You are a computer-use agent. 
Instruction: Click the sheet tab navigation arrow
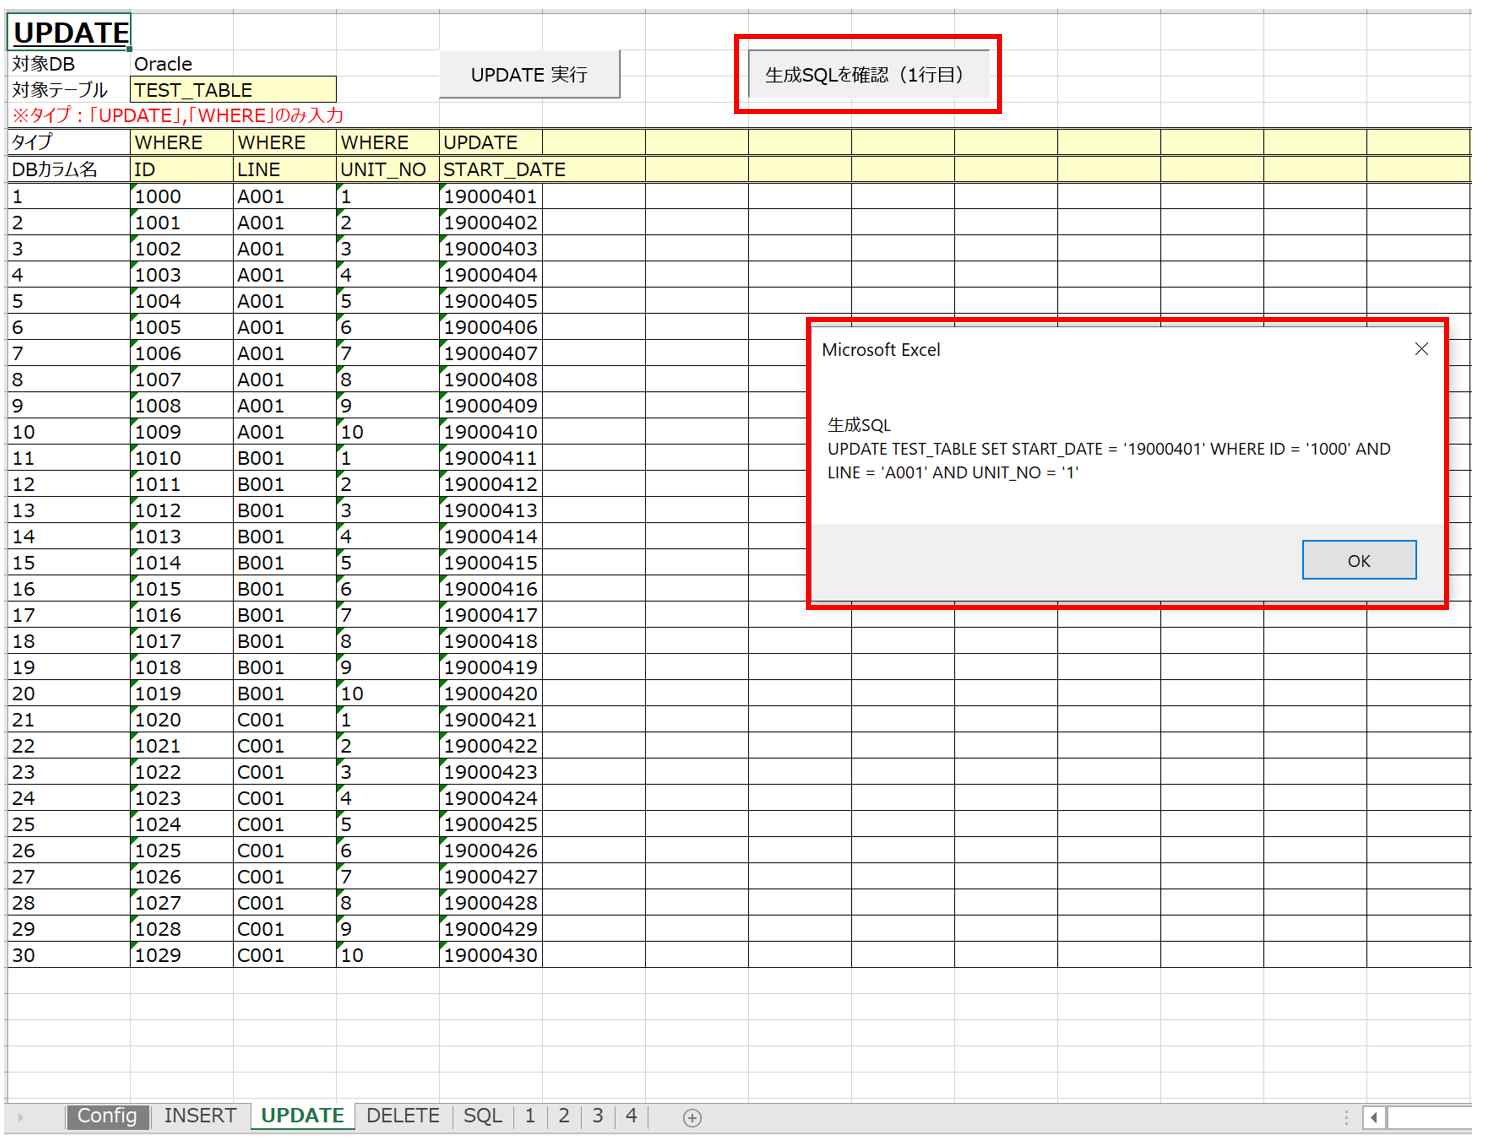coord(20,1118)
